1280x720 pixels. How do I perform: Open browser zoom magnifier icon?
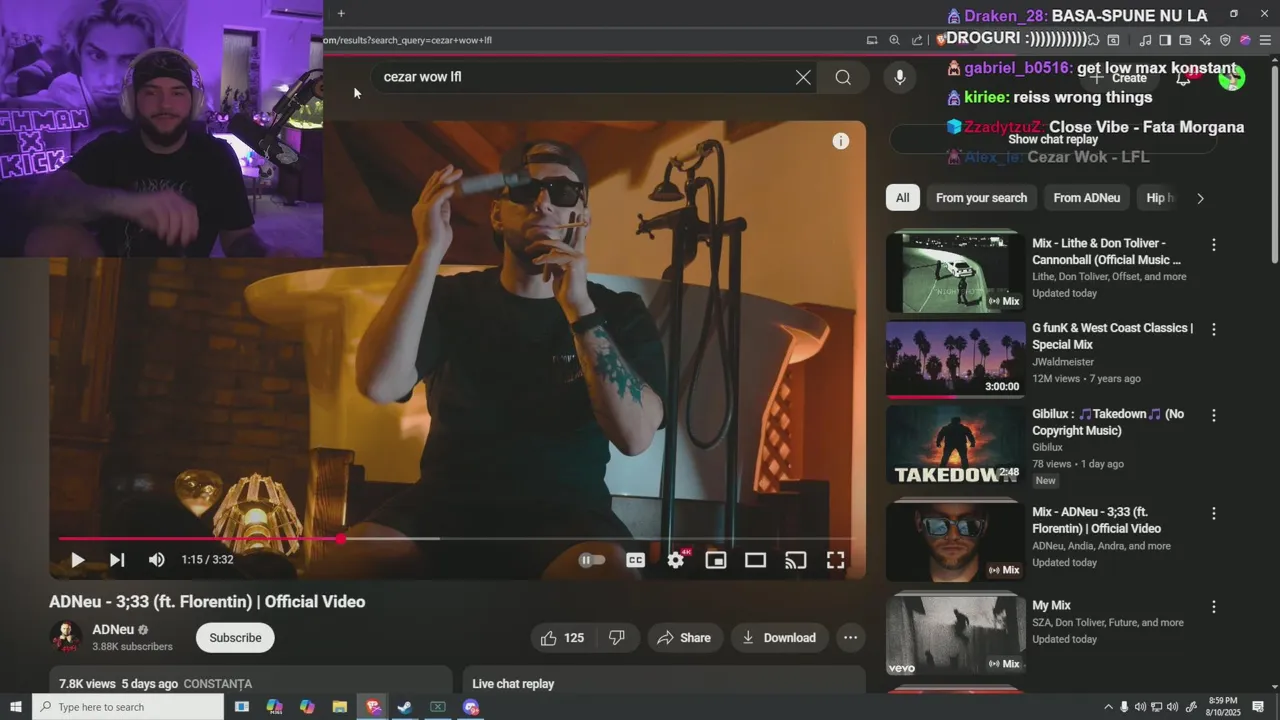[x=894, y=40]
